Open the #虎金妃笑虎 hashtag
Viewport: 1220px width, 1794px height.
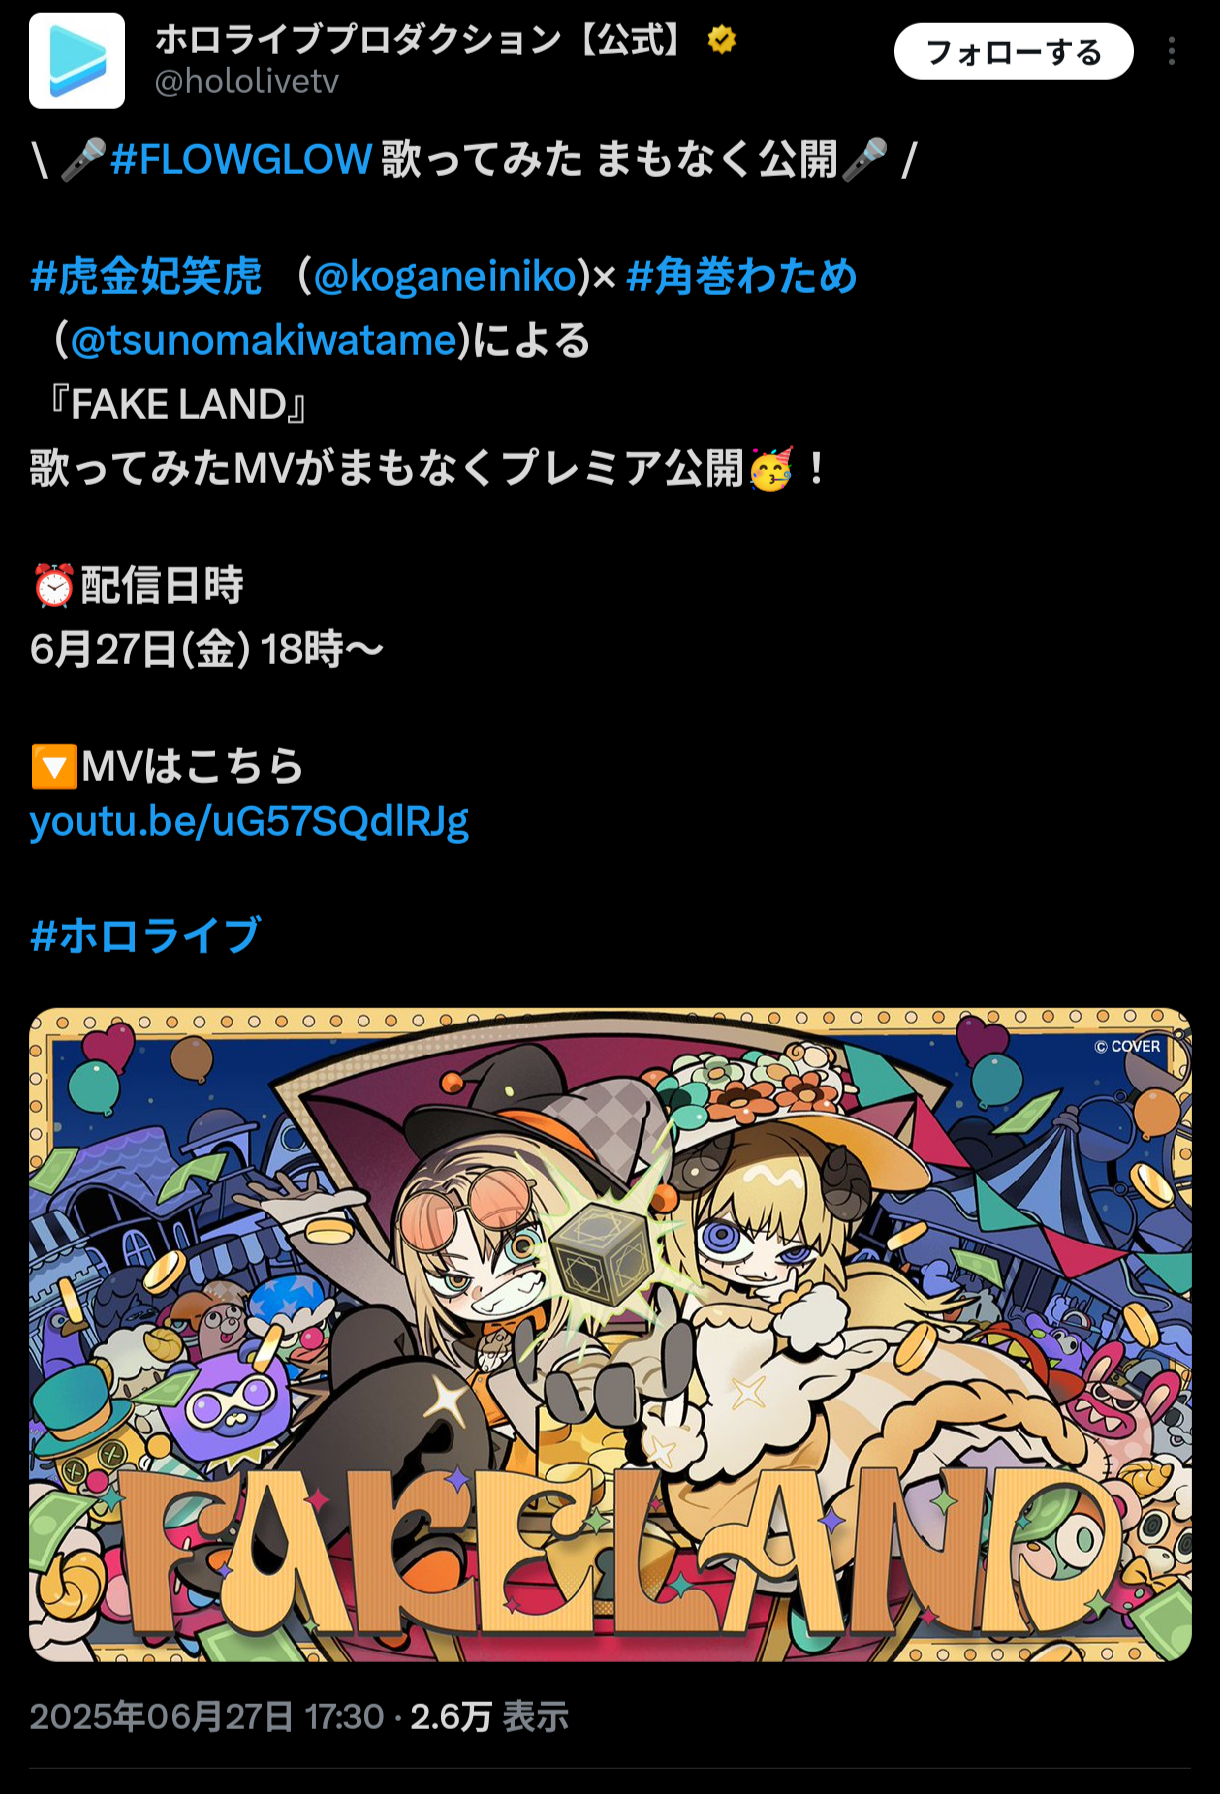pos(146,276)
